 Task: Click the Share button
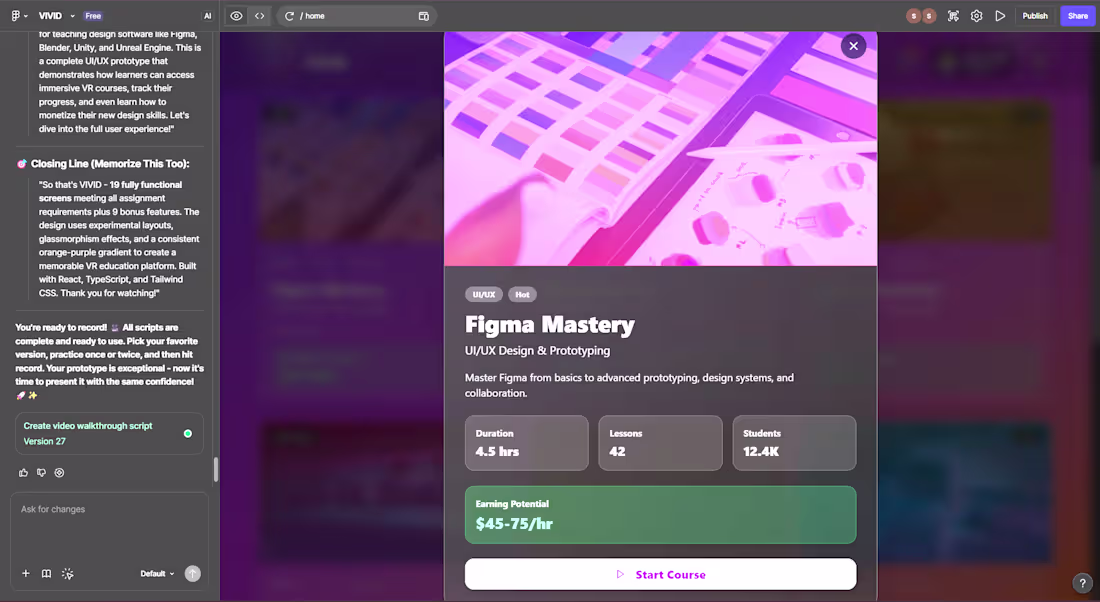(1078, 15)
